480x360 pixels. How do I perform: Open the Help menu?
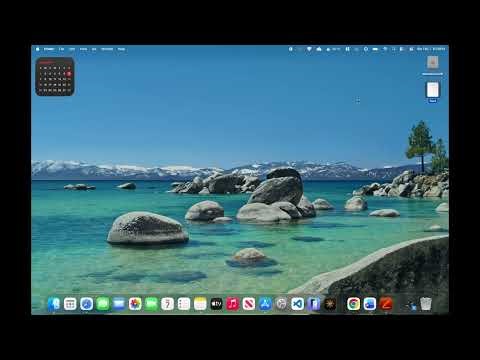[x=121, y=49]
